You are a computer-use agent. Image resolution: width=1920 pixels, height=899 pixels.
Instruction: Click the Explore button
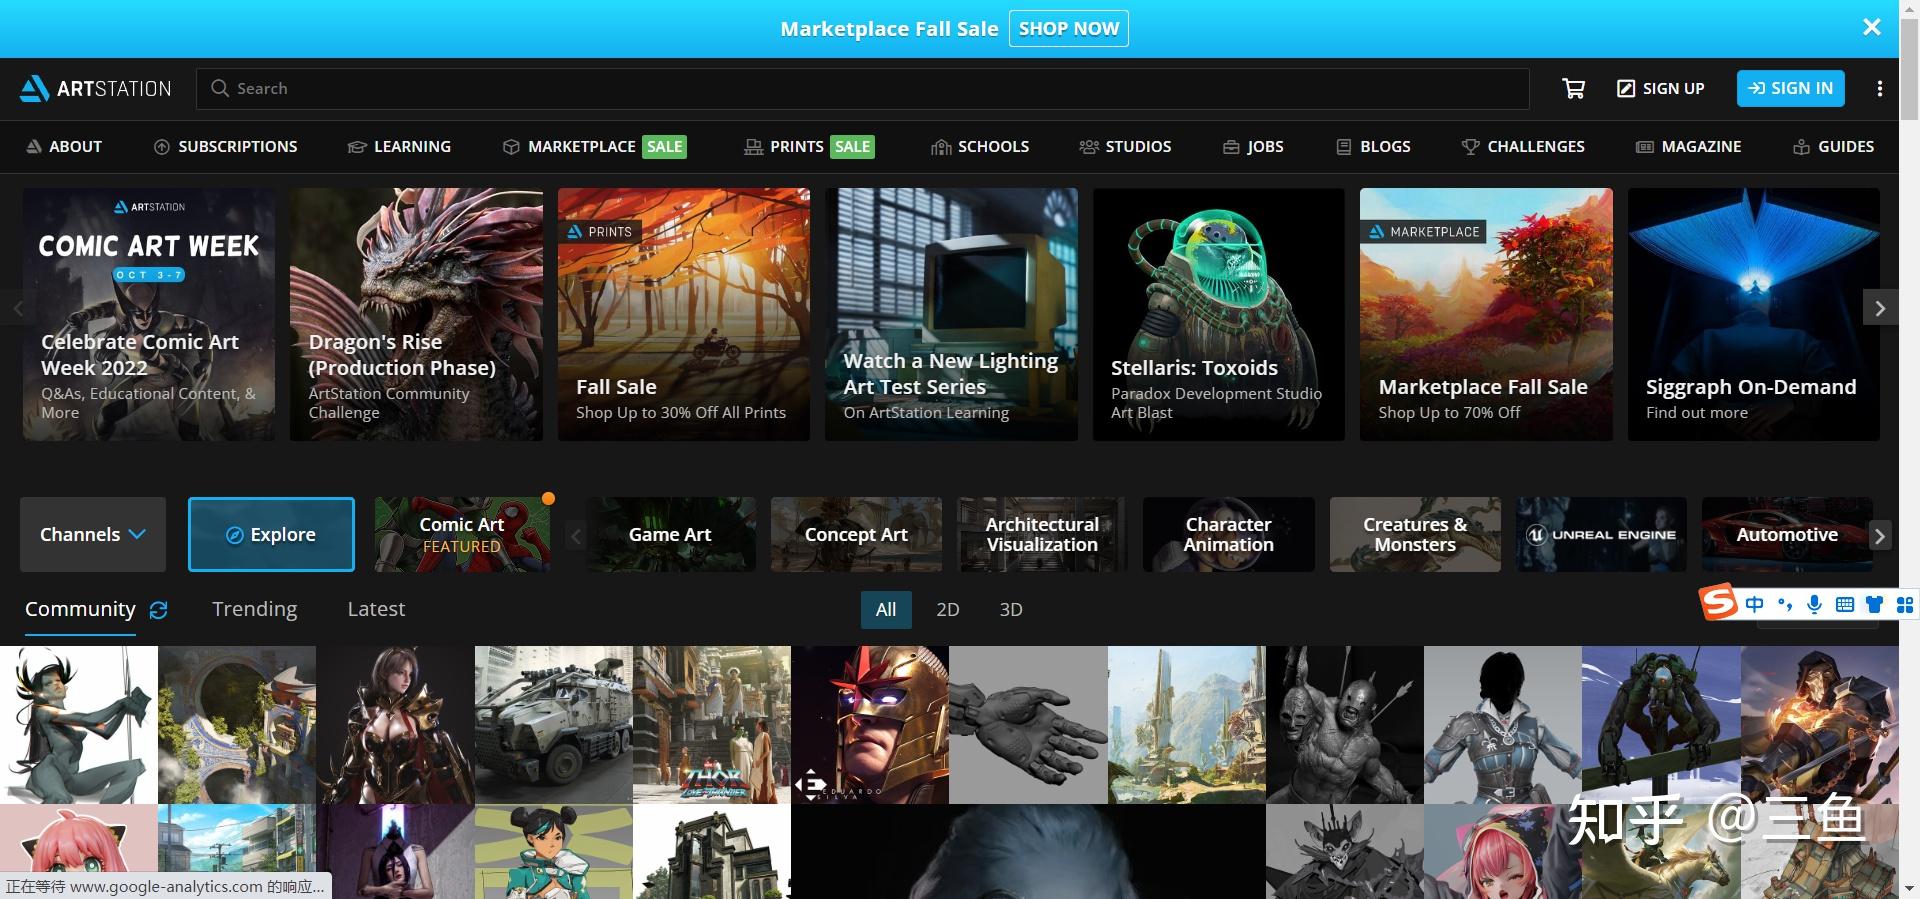point(271,534)
